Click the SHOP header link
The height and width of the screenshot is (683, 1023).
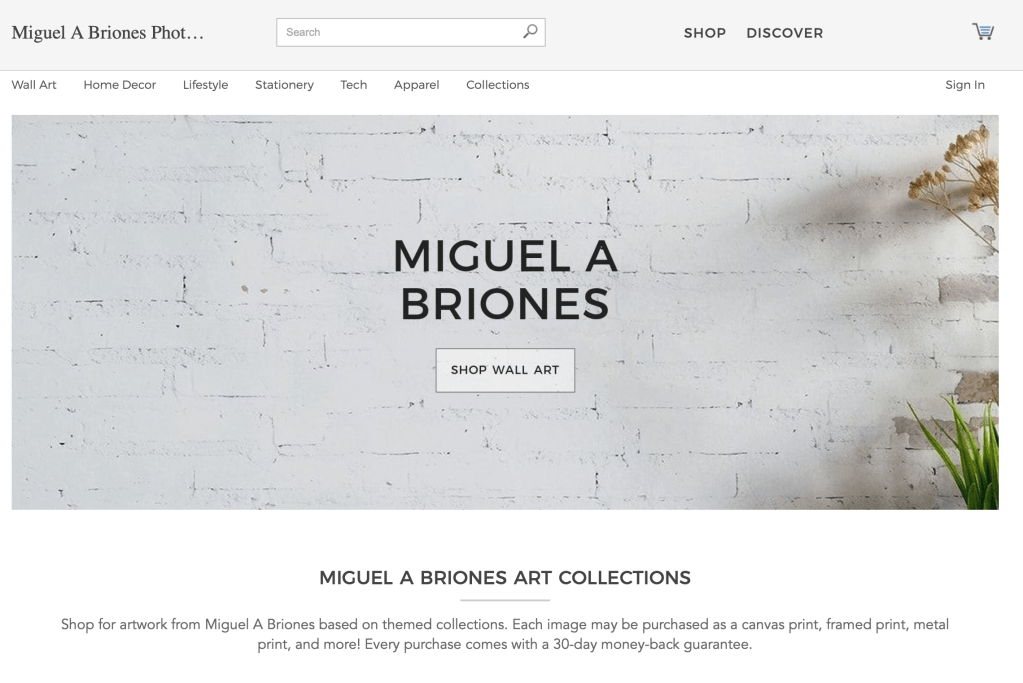(705, 33)
